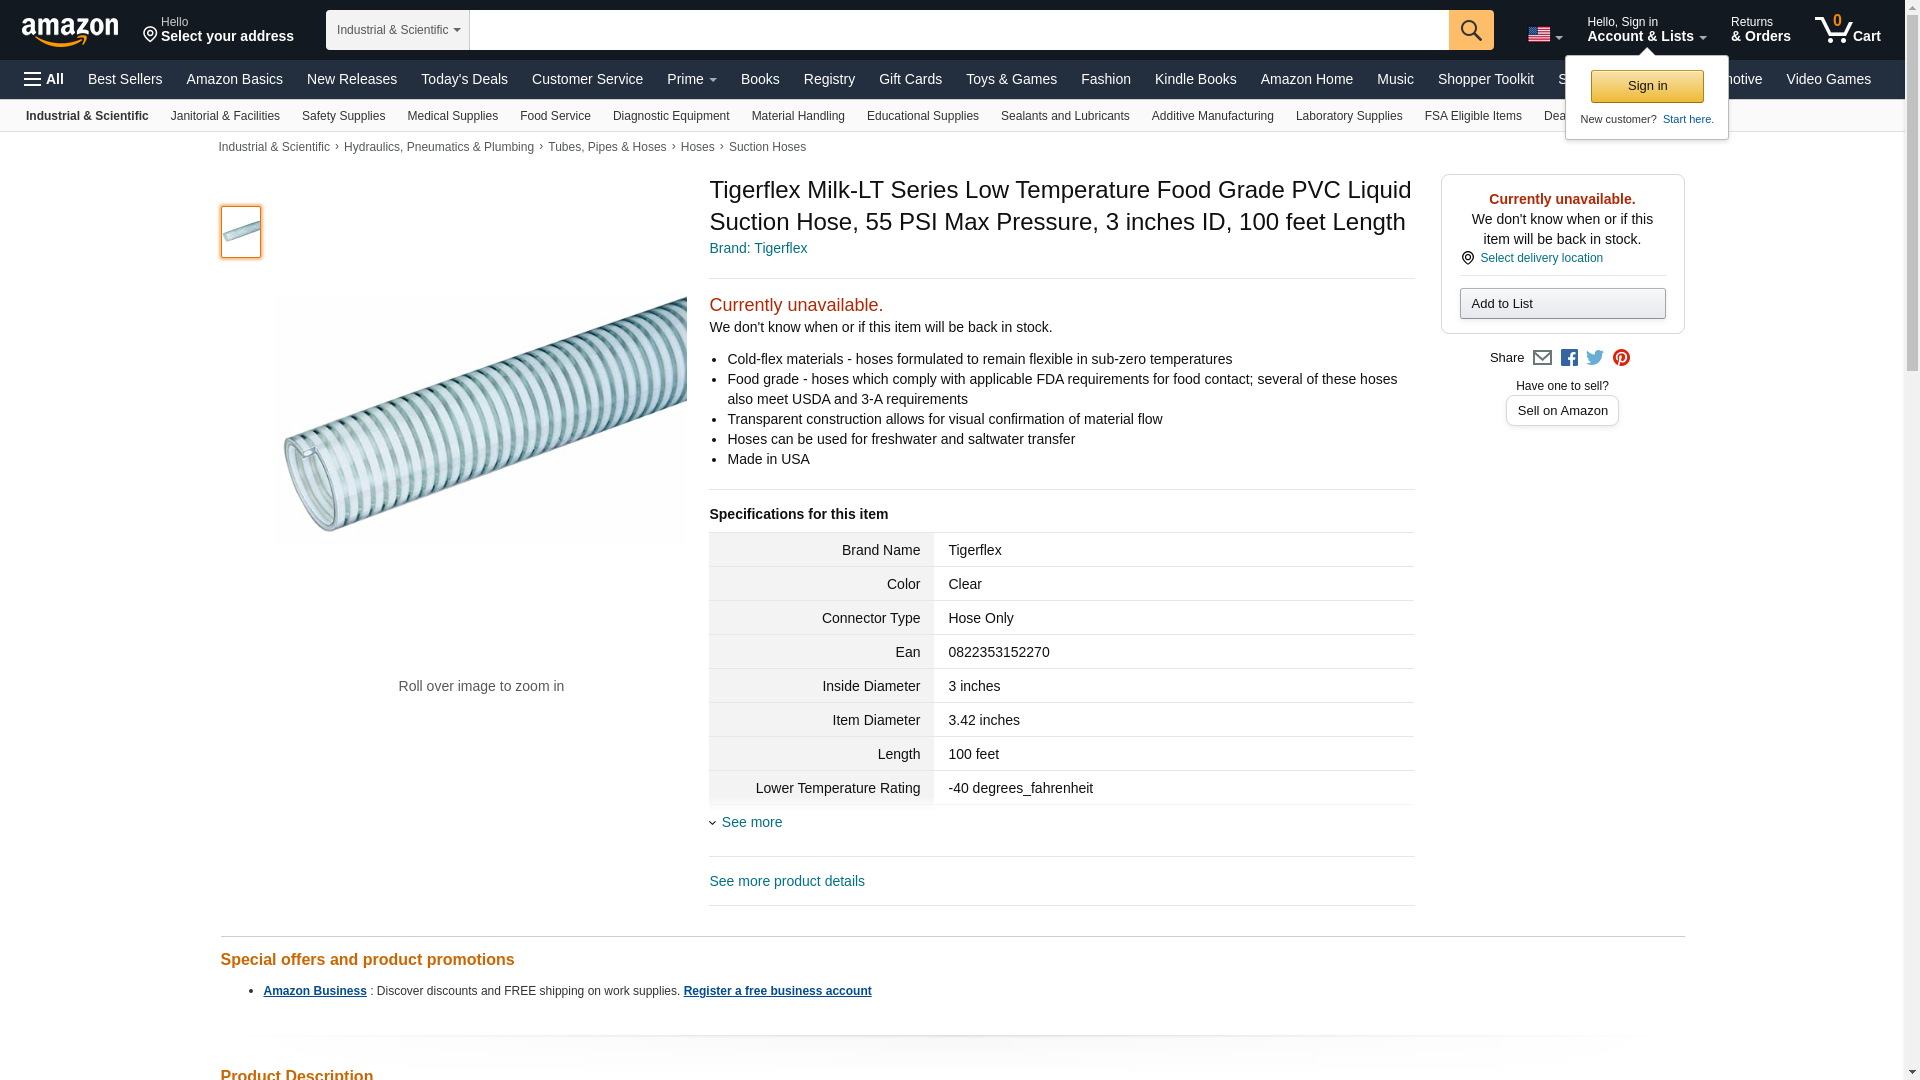The height and width of the screenshot is (1080, 1920).
Task: Click Sell on Amazon button
Action: pyautogui.click(x=1562, y=411)
